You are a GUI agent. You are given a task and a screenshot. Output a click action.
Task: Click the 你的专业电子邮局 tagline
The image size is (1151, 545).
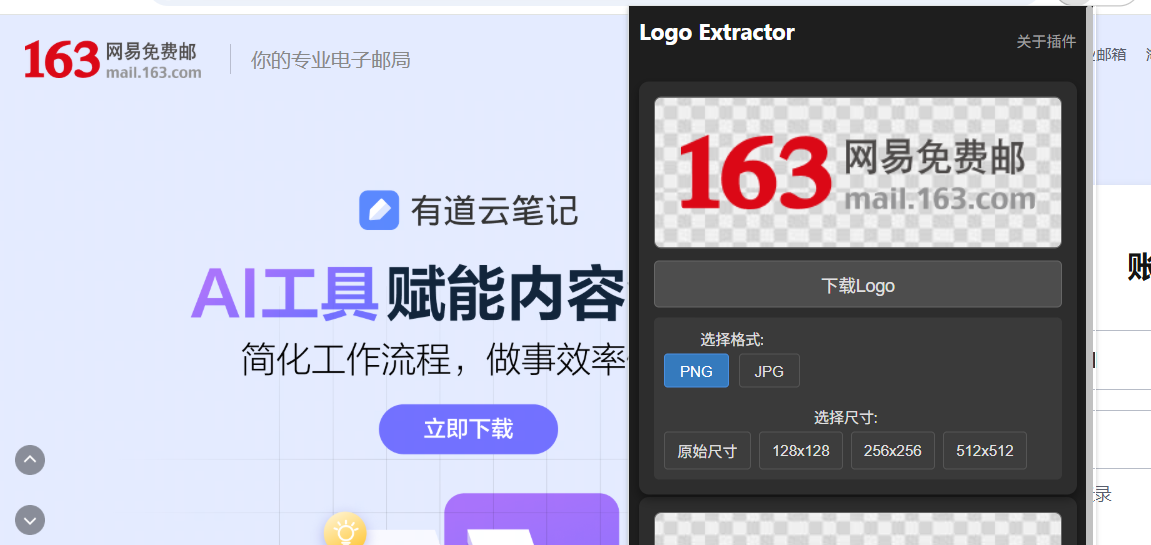pos(330,60)
